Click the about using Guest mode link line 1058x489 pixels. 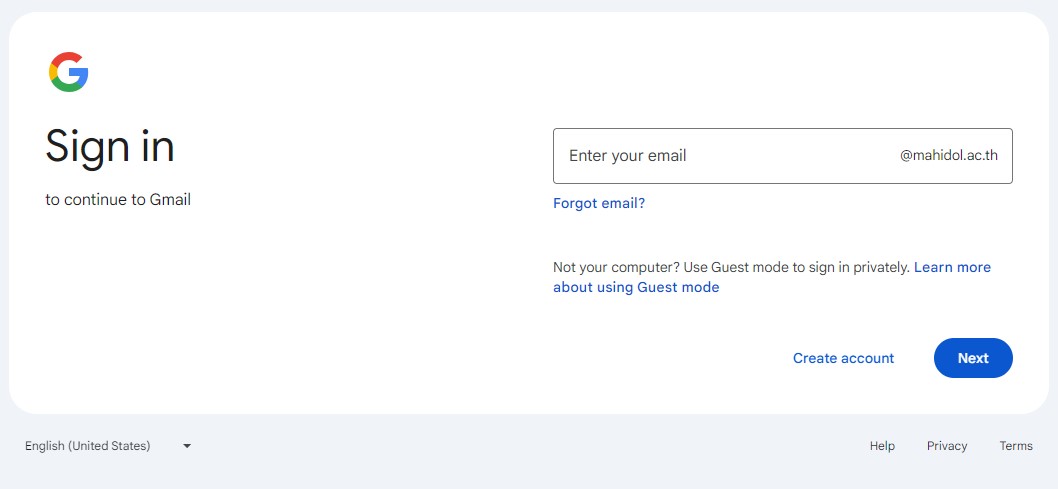tap(636, 287)
